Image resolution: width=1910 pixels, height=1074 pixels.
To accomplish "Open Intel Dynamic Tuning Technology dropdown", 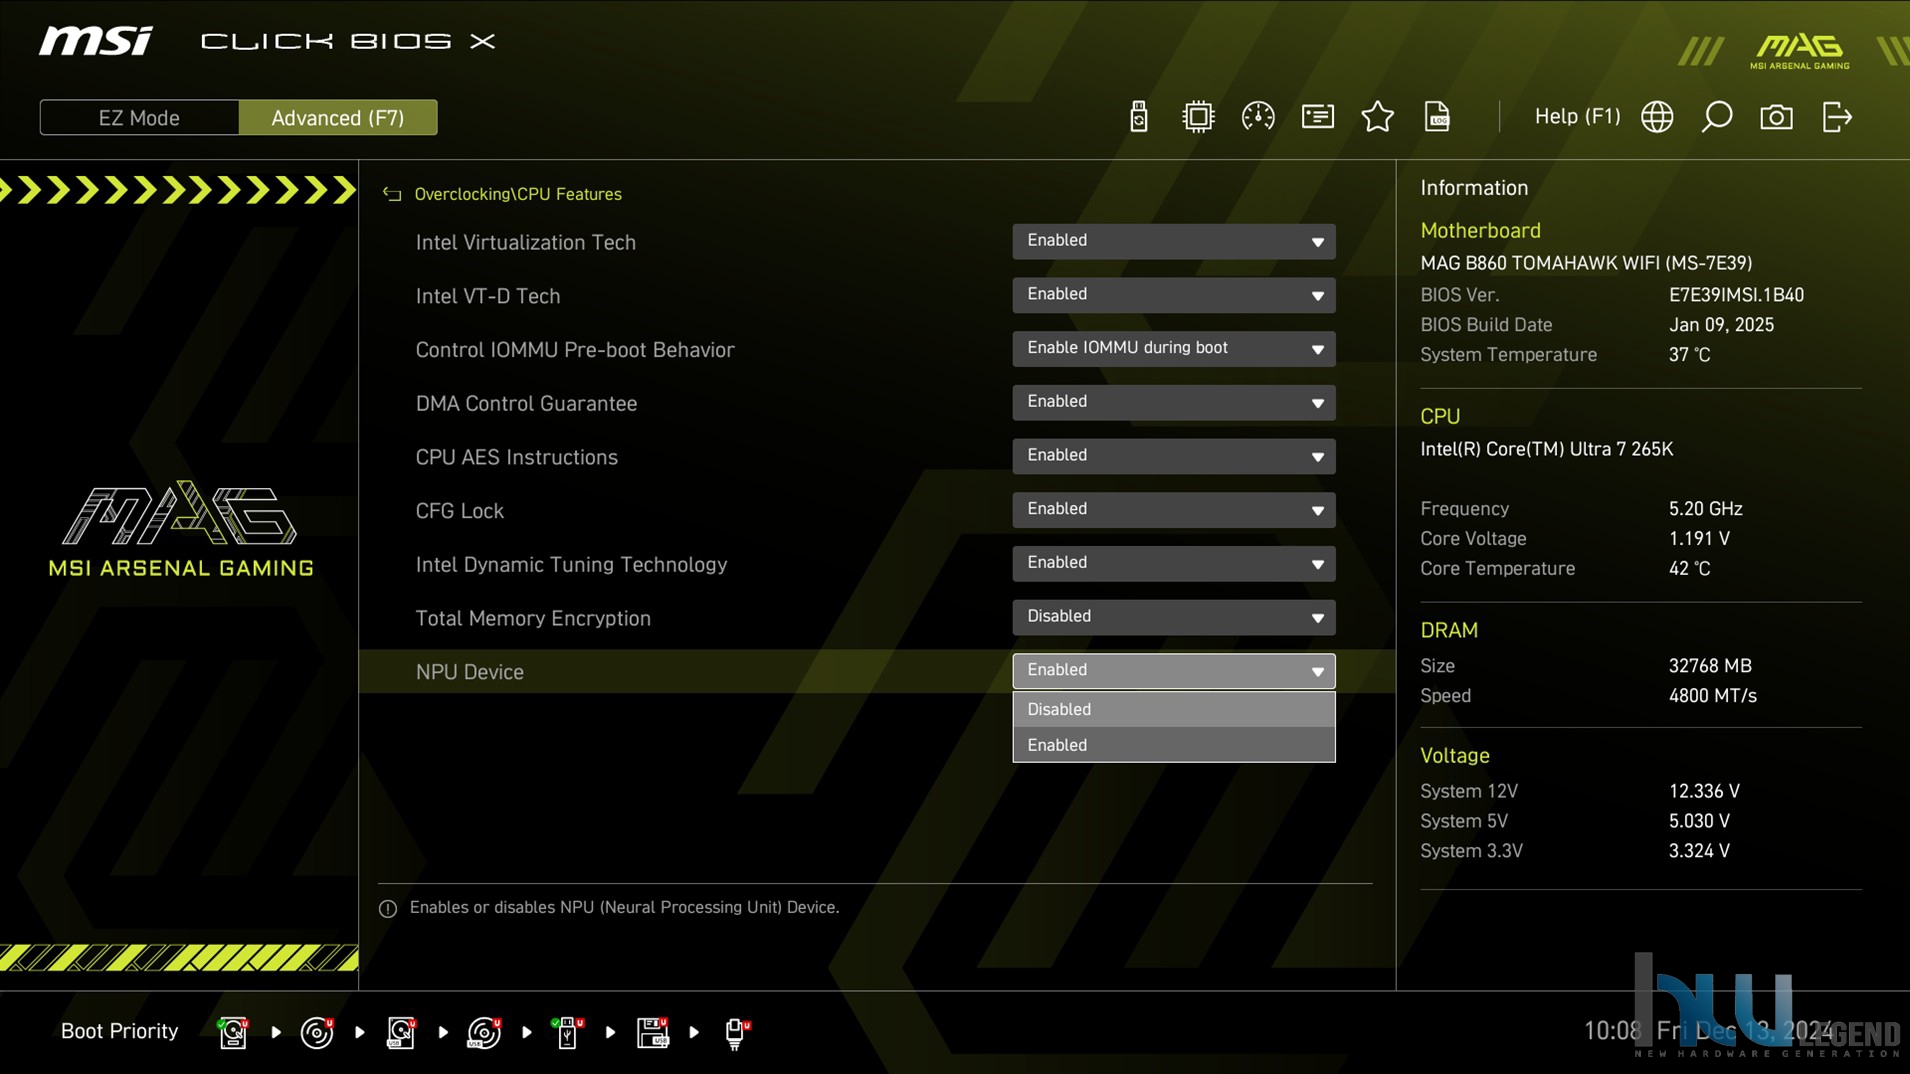I will 1174,563.
